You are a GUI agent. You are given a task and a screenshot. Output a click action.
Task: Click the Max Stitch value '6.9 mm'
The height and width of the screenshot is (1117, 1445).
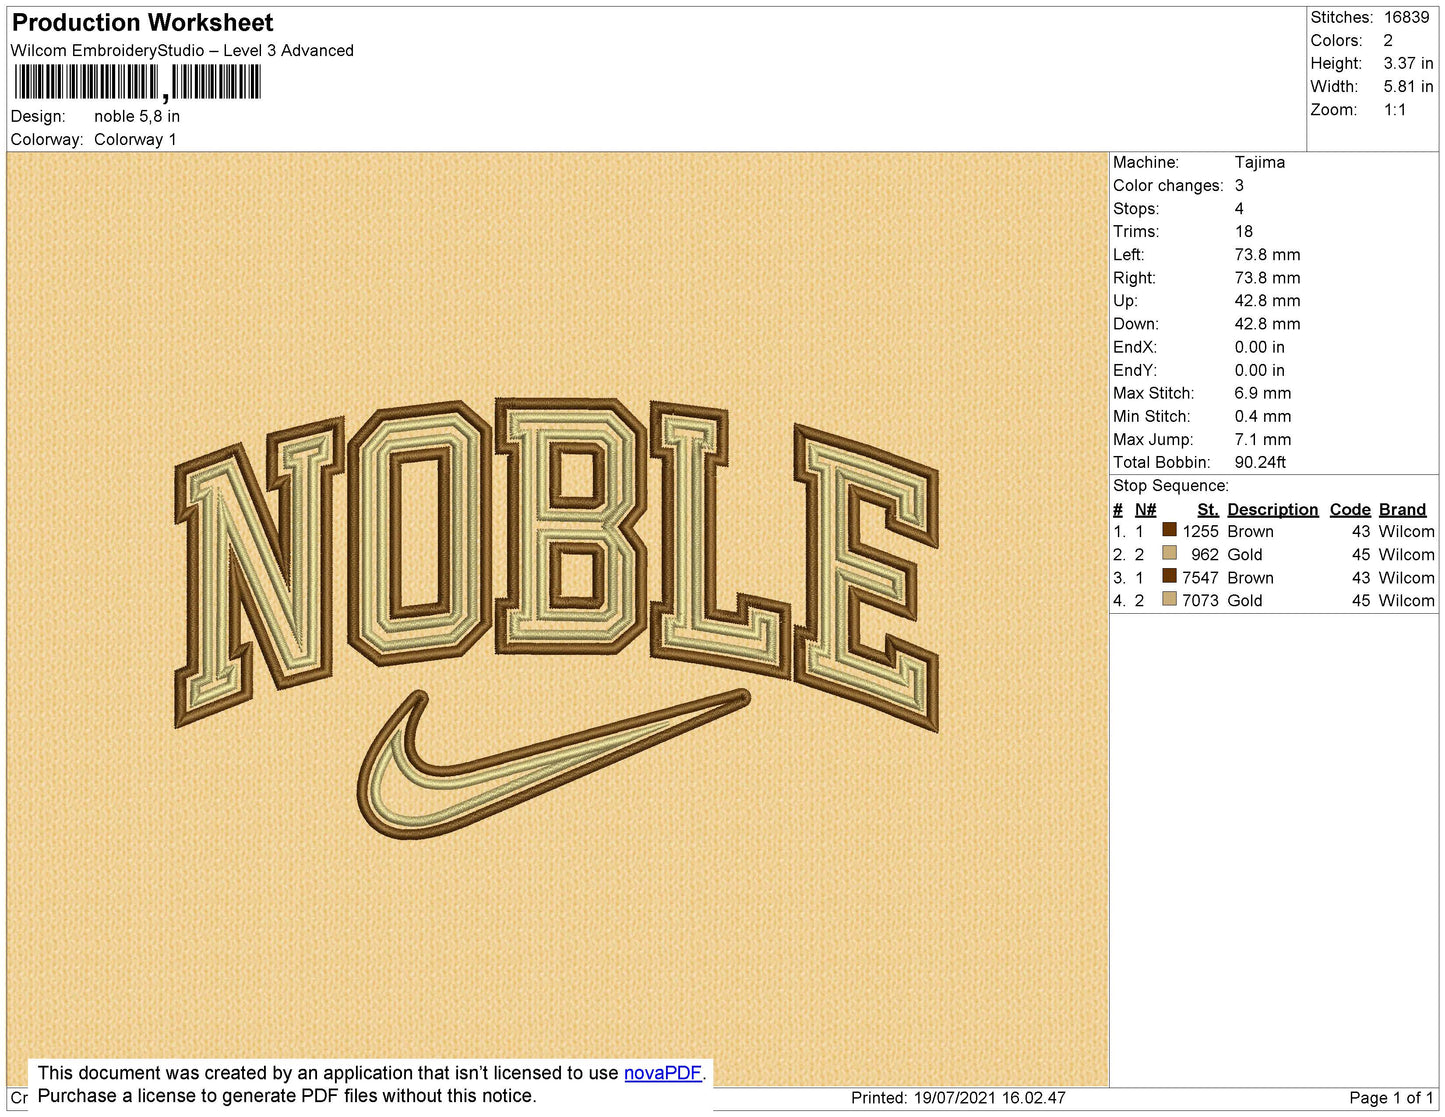1262,393
